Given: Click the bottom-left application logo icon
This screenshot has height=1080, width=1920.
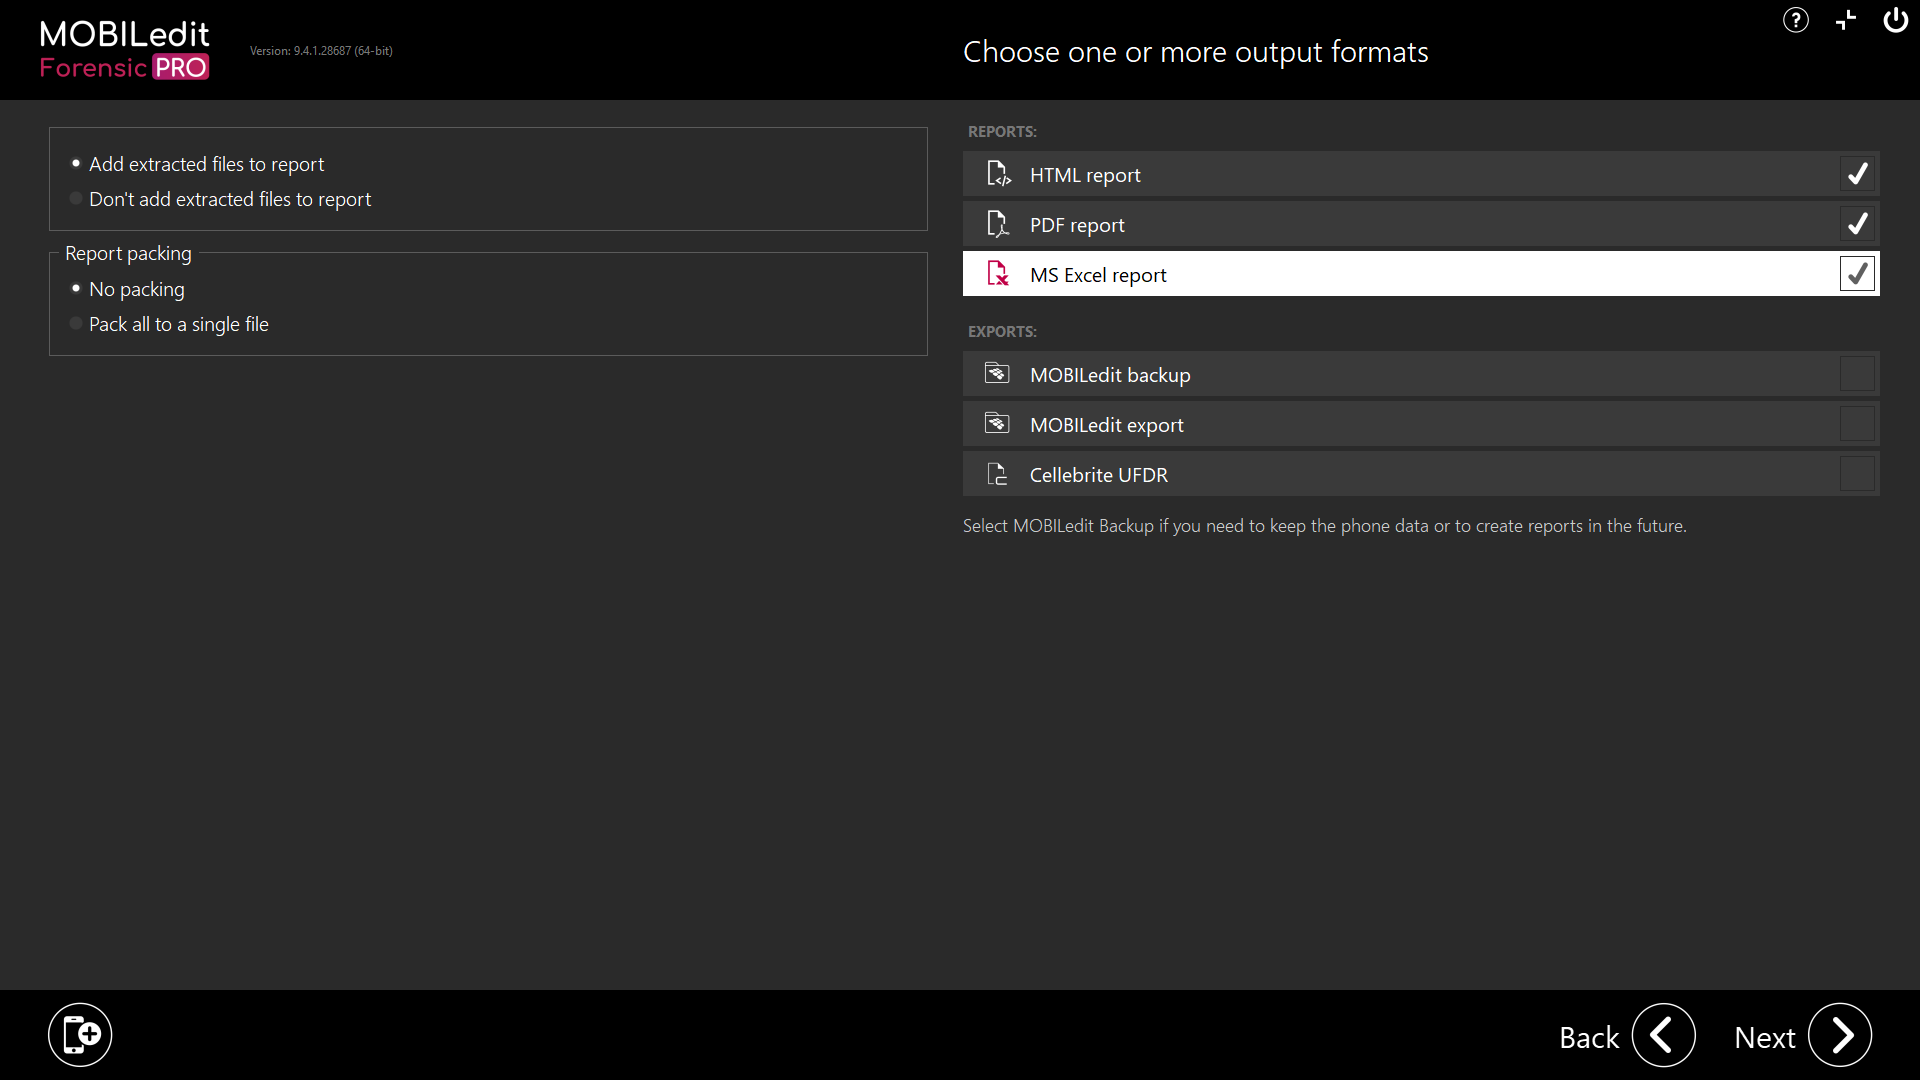Looking at the screenshot, I should coord(79,1034).
